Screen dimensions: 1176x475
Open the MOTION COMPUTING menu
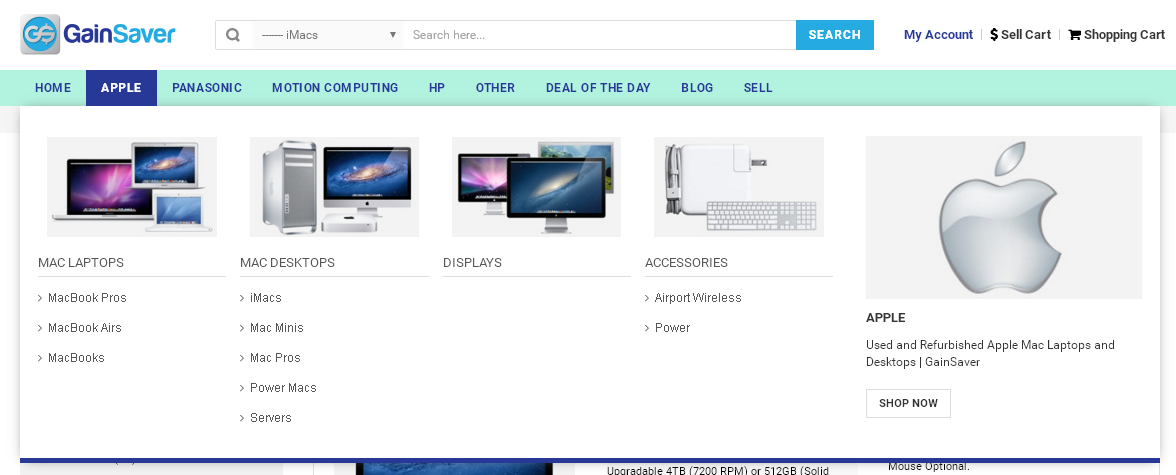(335, 88)
